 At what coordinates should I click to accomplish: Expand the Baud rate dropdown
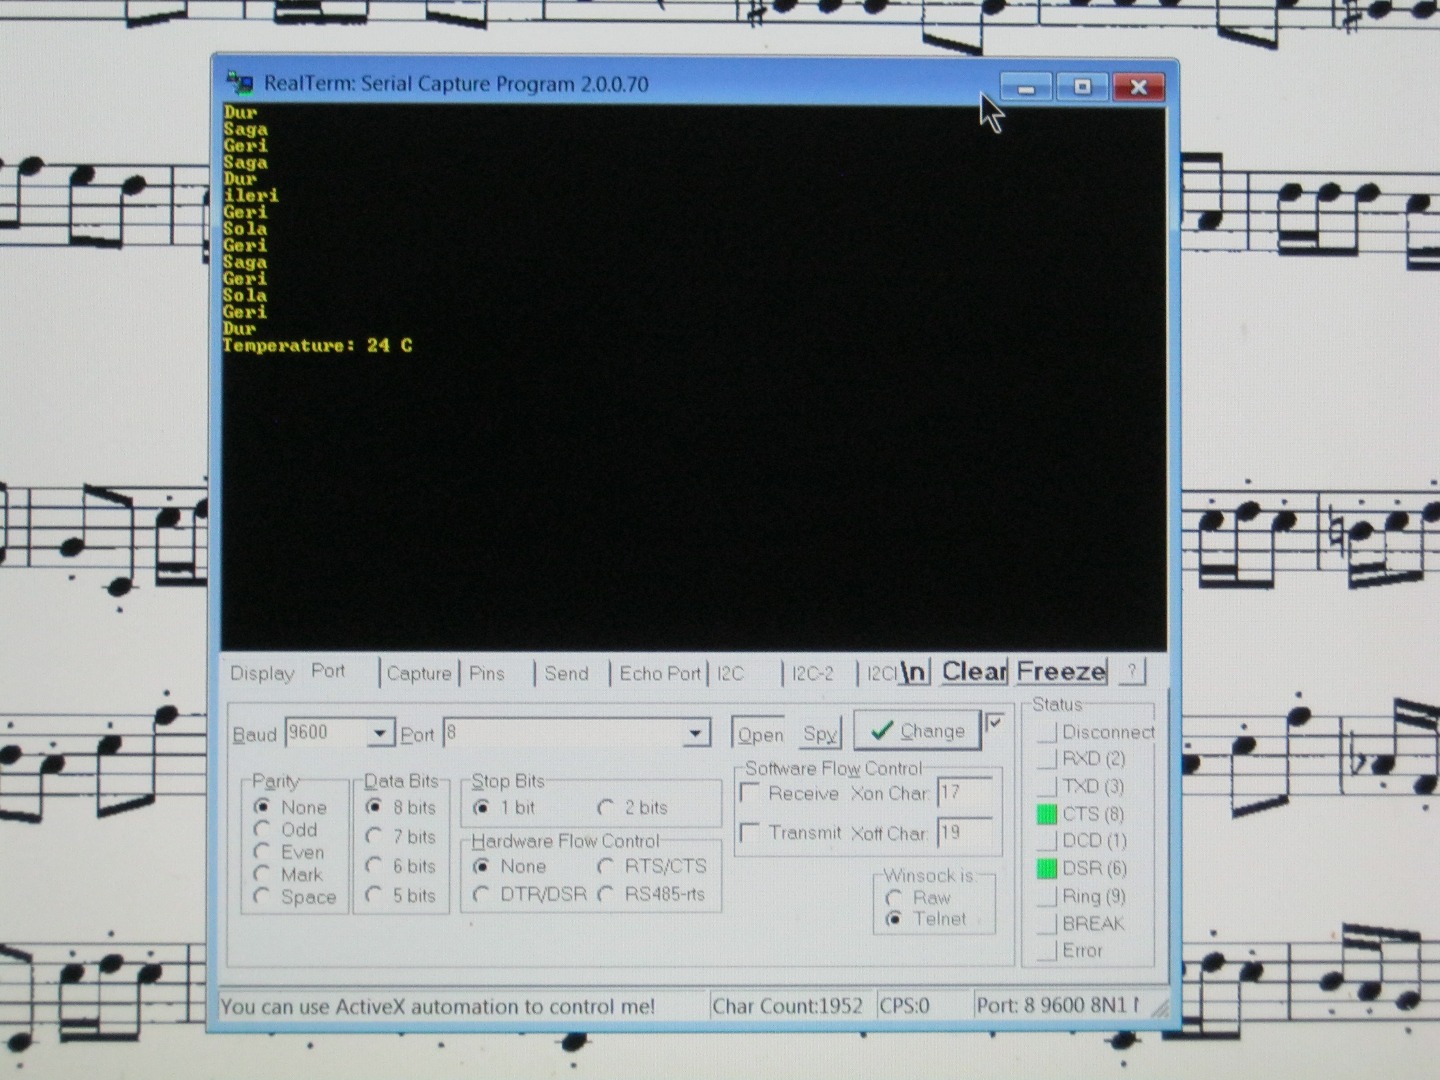[379, 734]
